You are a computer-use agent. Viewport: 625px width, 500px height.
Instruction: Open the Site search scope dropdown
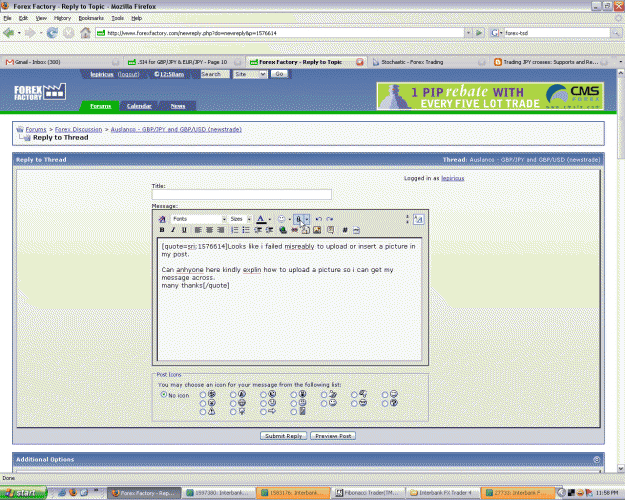[250, 74]
